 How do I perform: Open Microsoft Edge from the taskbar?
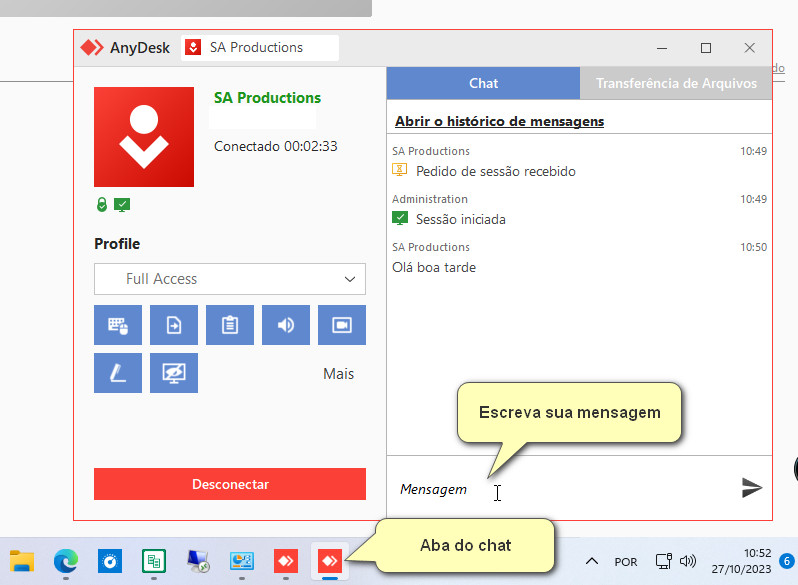[66, 561]
